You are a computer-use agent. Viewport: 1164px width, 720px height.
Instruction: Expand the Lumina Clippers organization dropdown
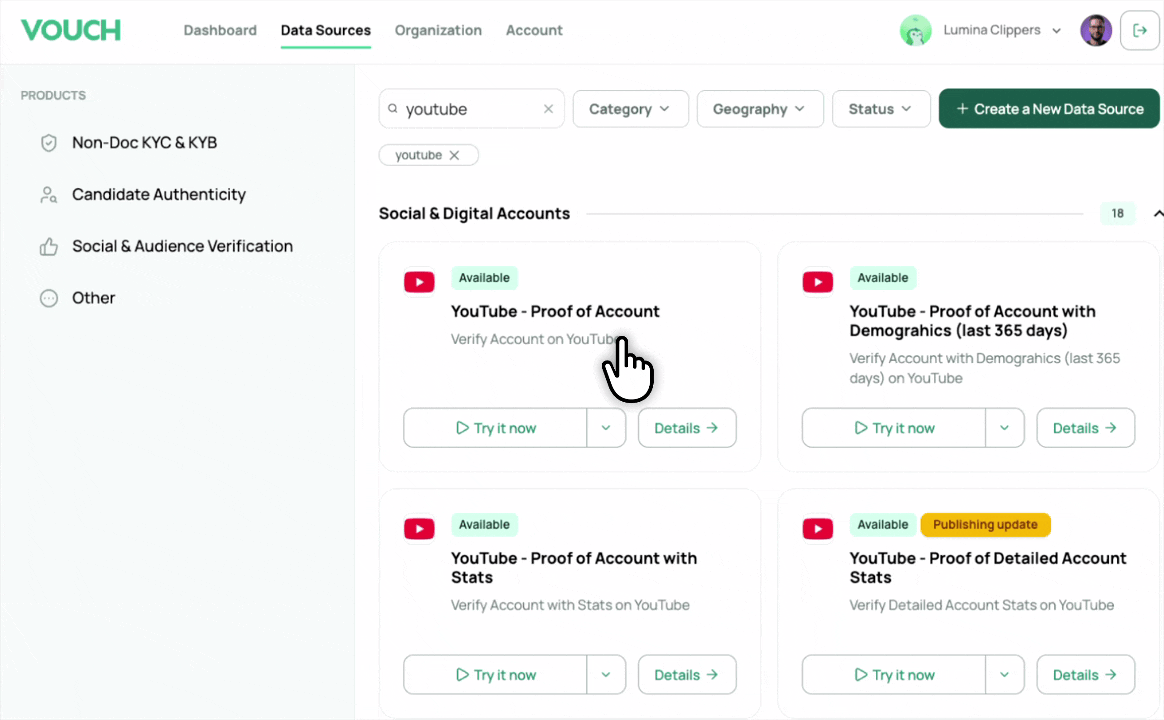click(1056, 30)
